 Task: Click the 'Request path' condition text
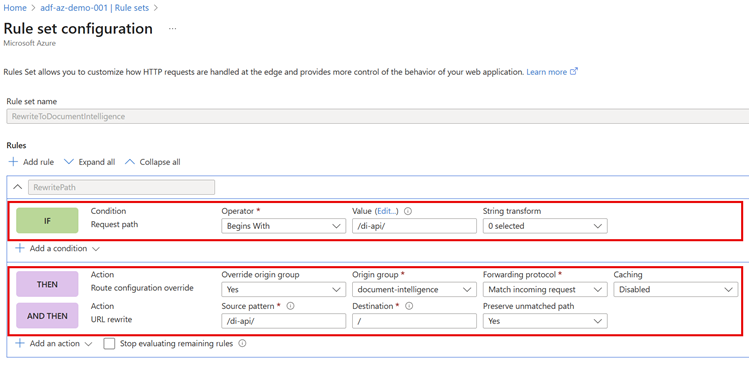coord(114,224)
